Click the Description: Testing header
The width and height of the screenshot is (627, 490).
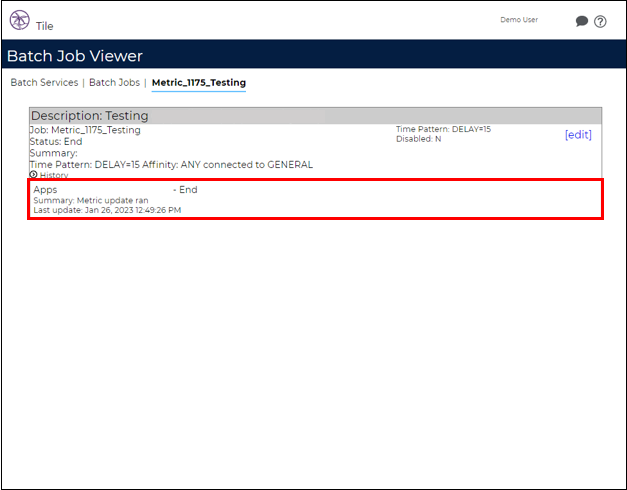click(315, 116)
